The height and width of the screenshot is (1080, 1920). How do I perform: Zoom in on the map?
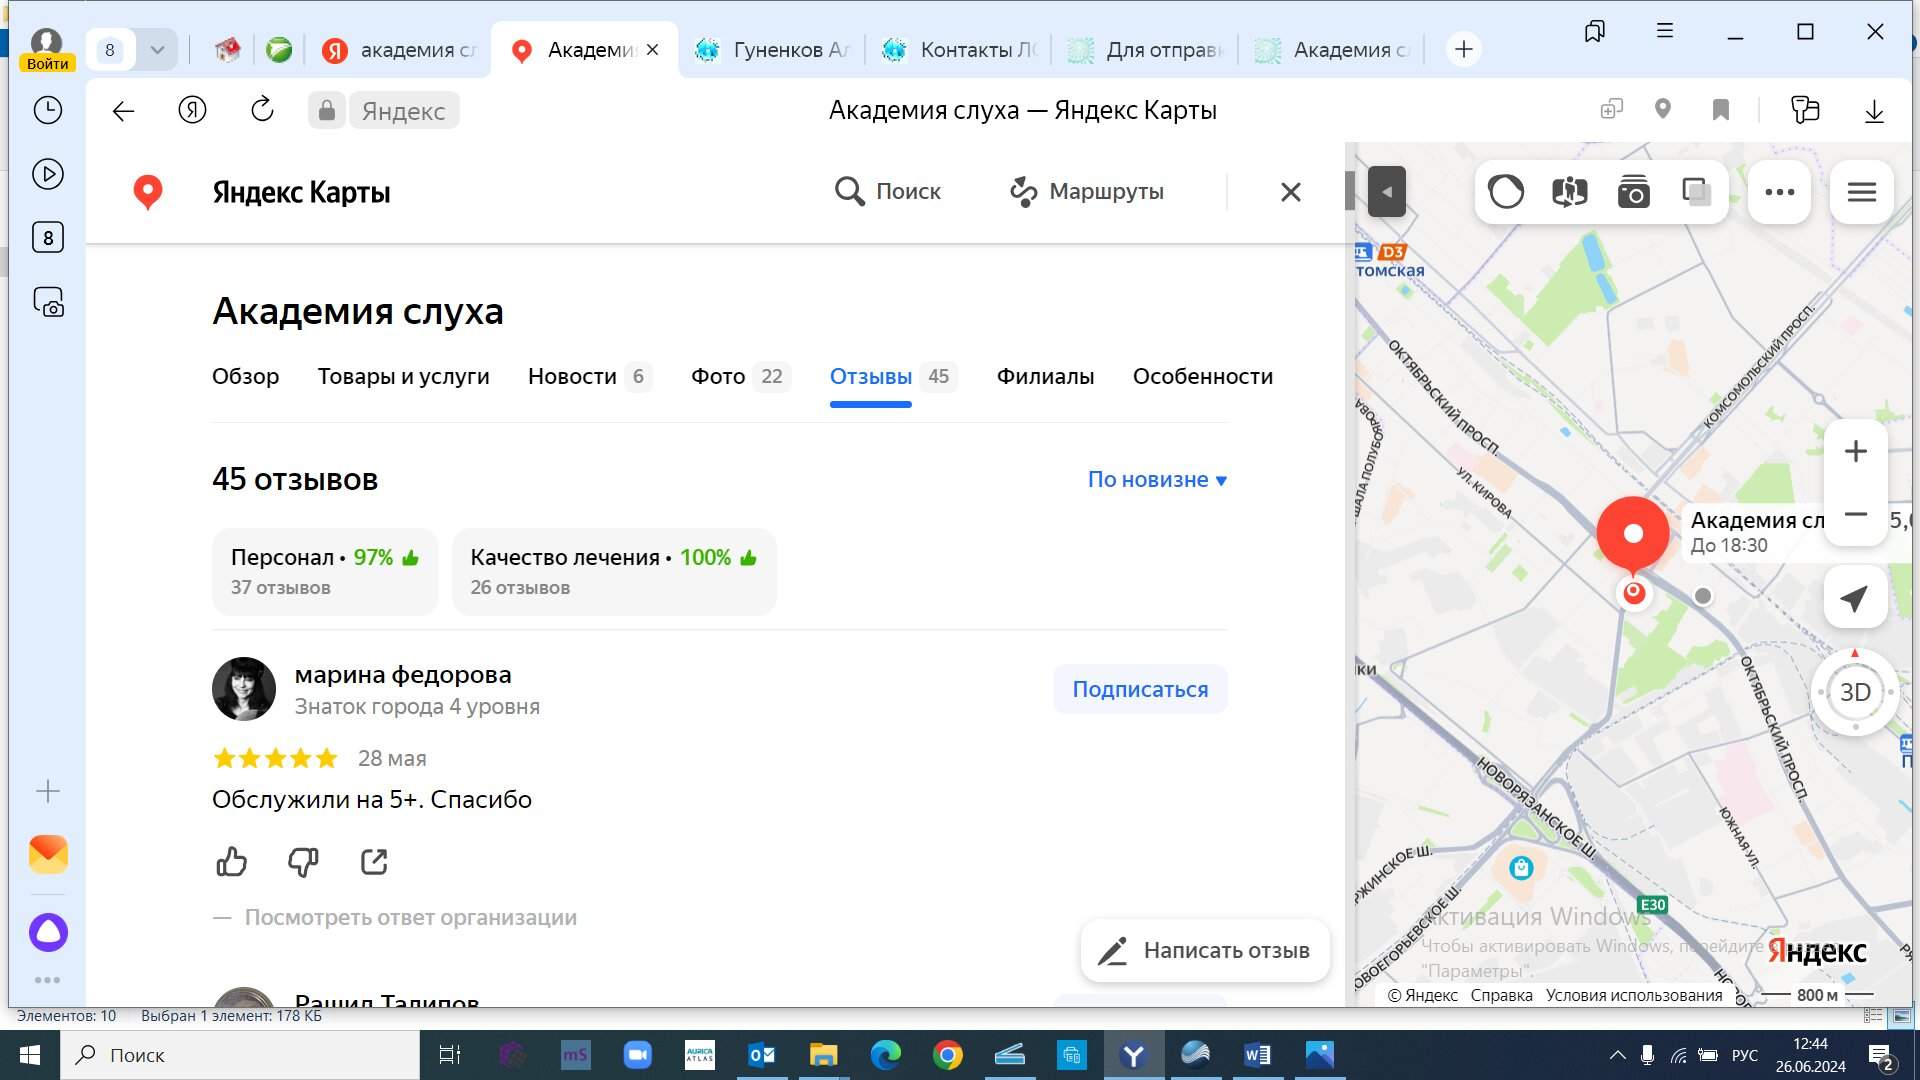1855,452
